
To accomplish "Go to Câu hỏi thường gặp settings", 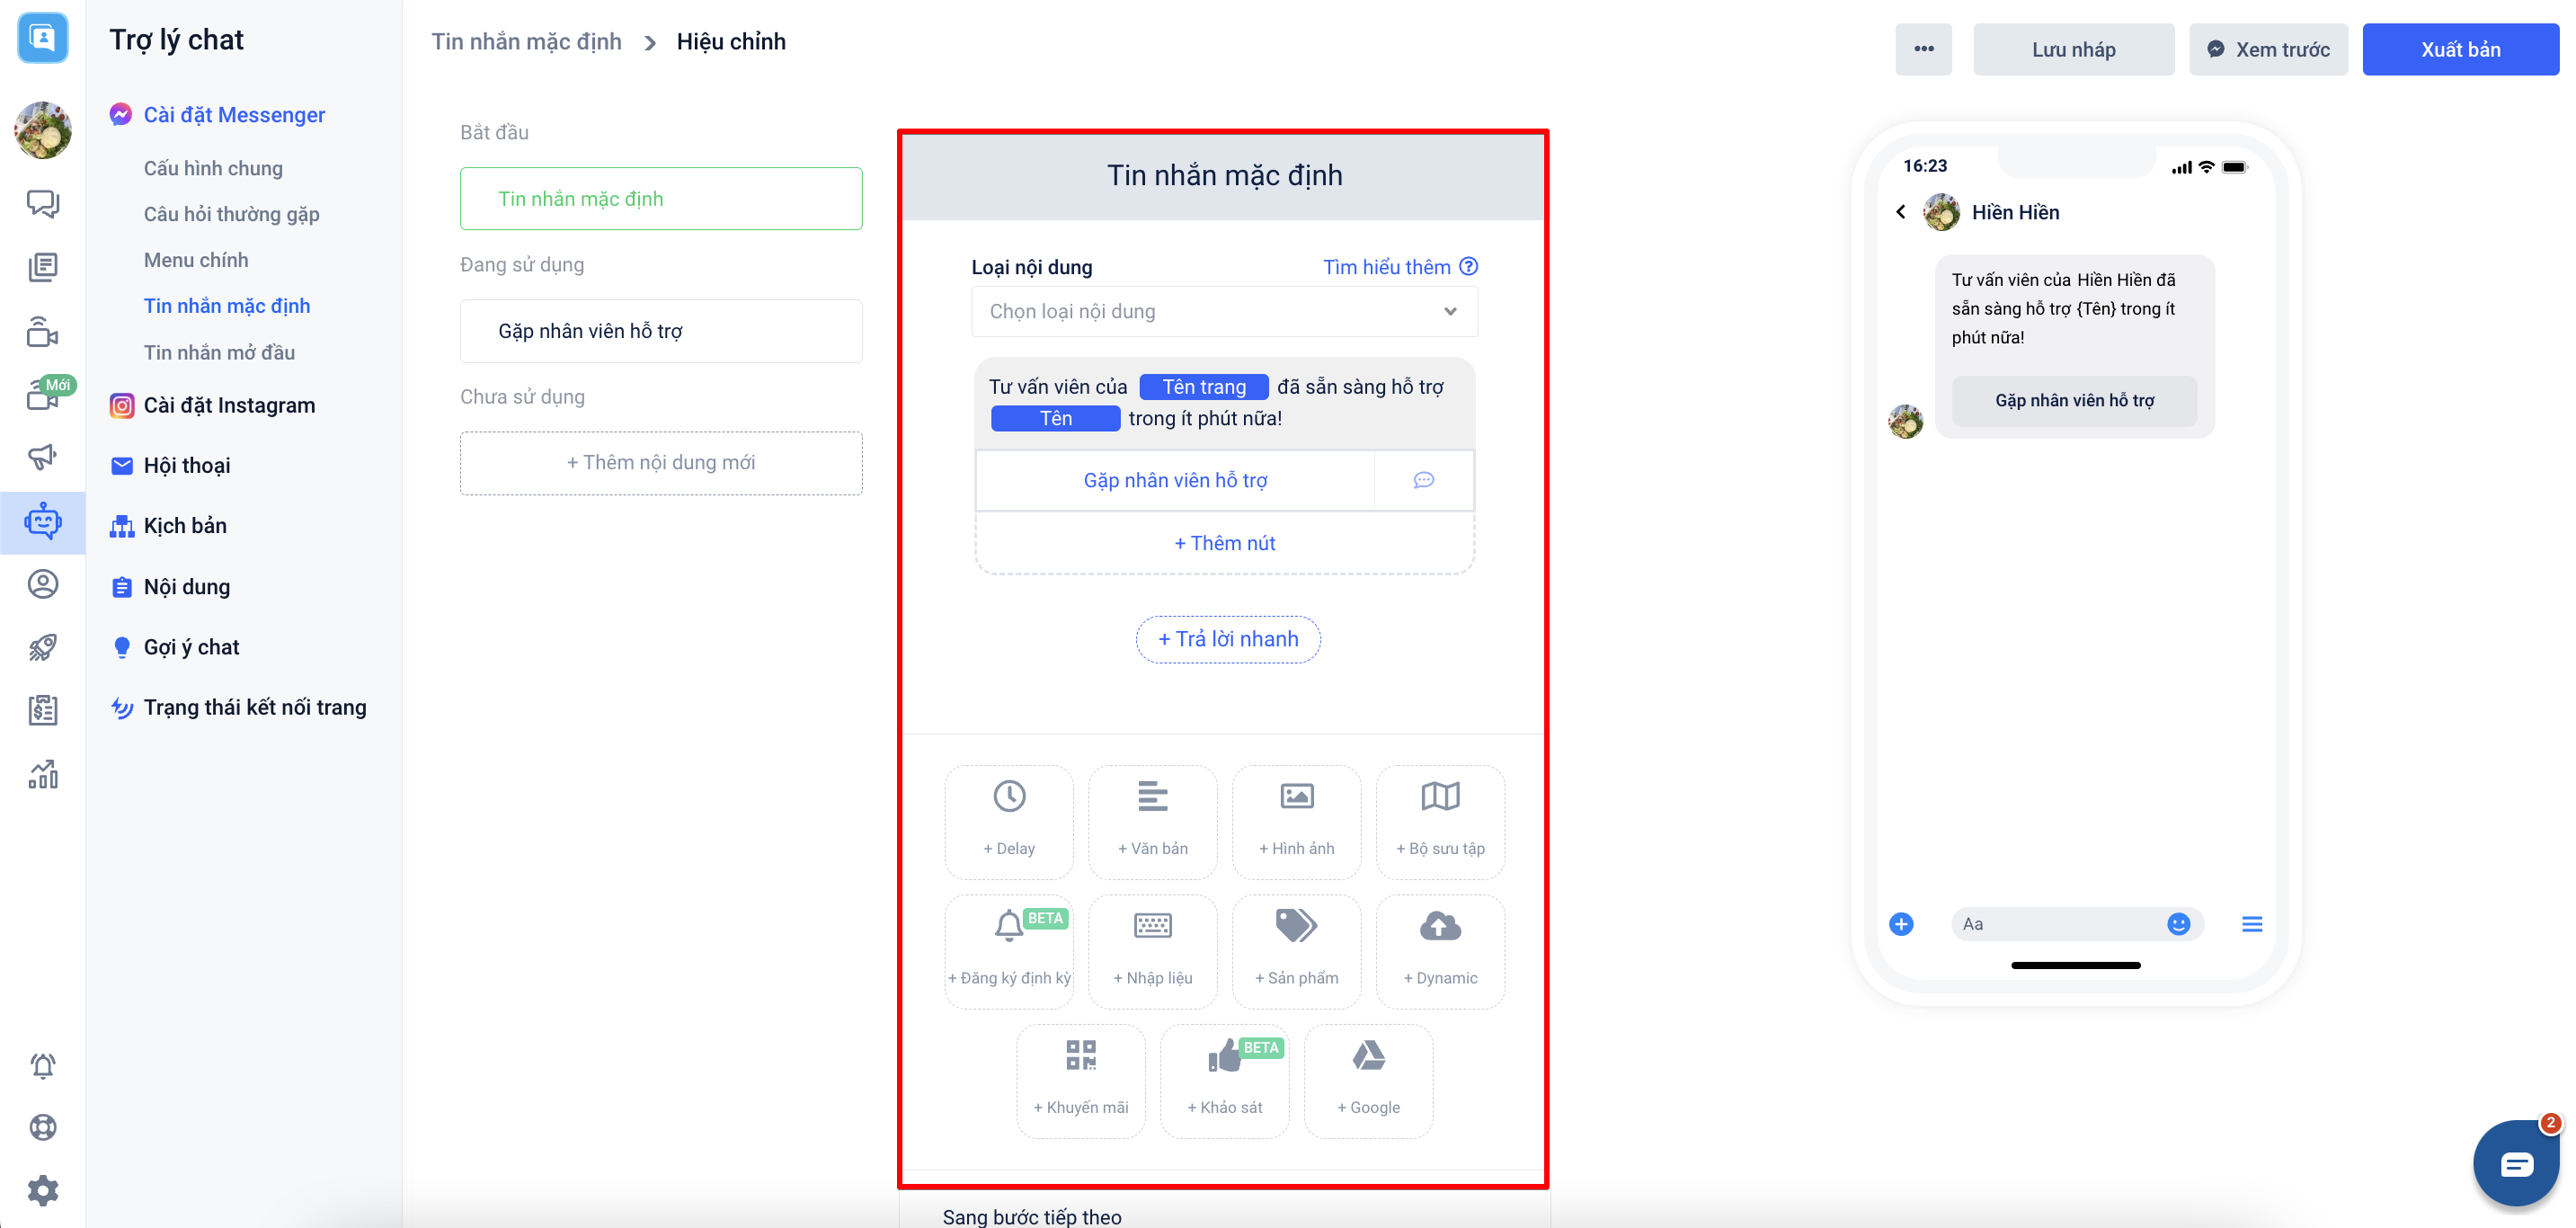I will click(x=231, y=214).
